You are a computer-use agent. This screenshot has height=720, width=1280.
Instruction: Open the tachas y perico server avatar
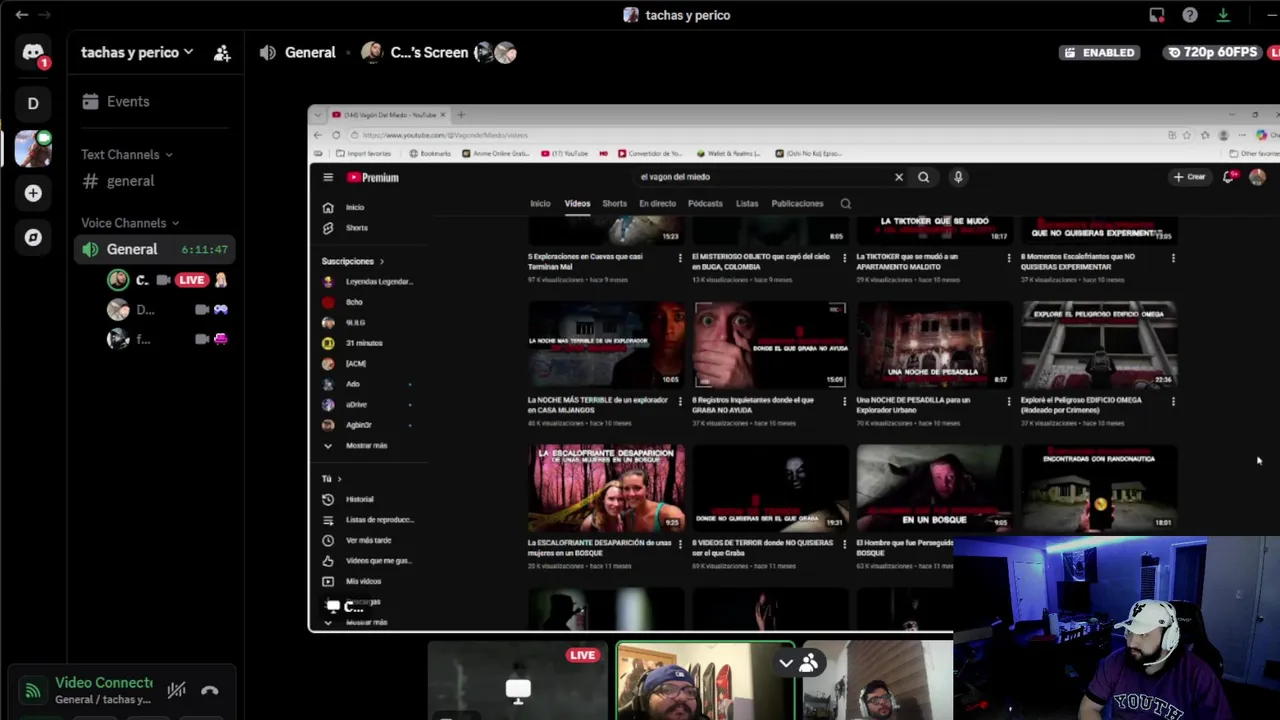click(x=33, y=148)
